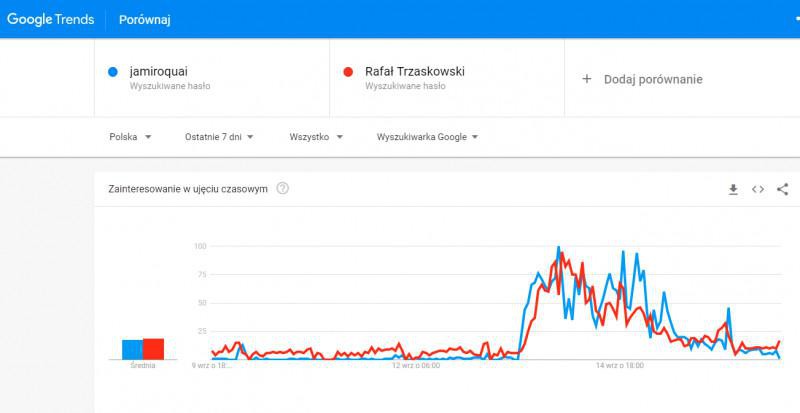Open the Ostatnie 7 dni time range dropdown
This screenshot has width=800, height=413.
(x=219, y=137)
